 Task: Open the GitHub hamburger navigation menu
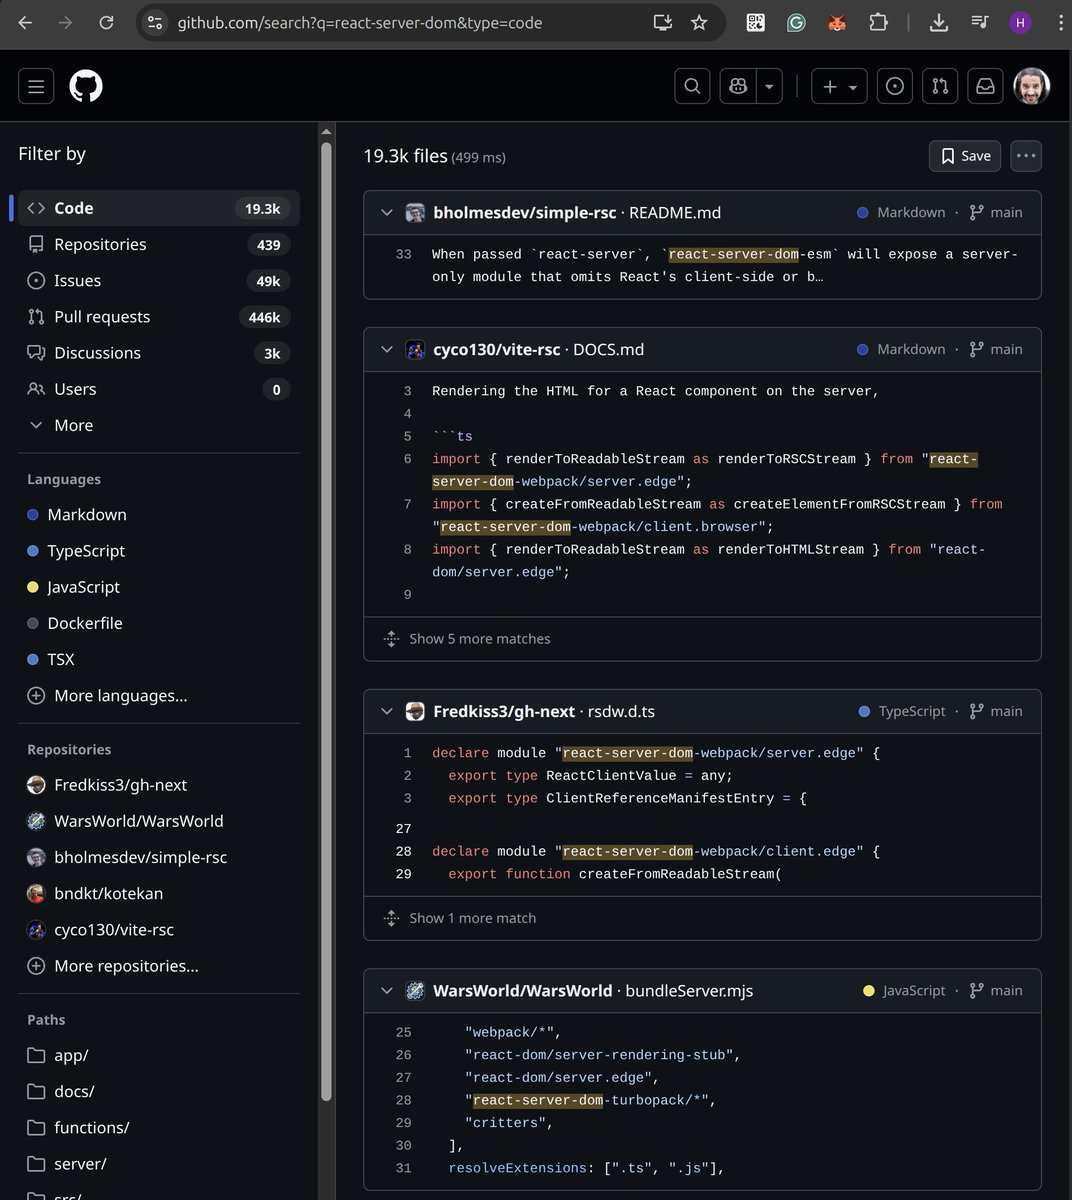pyautogui.click(x=36, y=87)
